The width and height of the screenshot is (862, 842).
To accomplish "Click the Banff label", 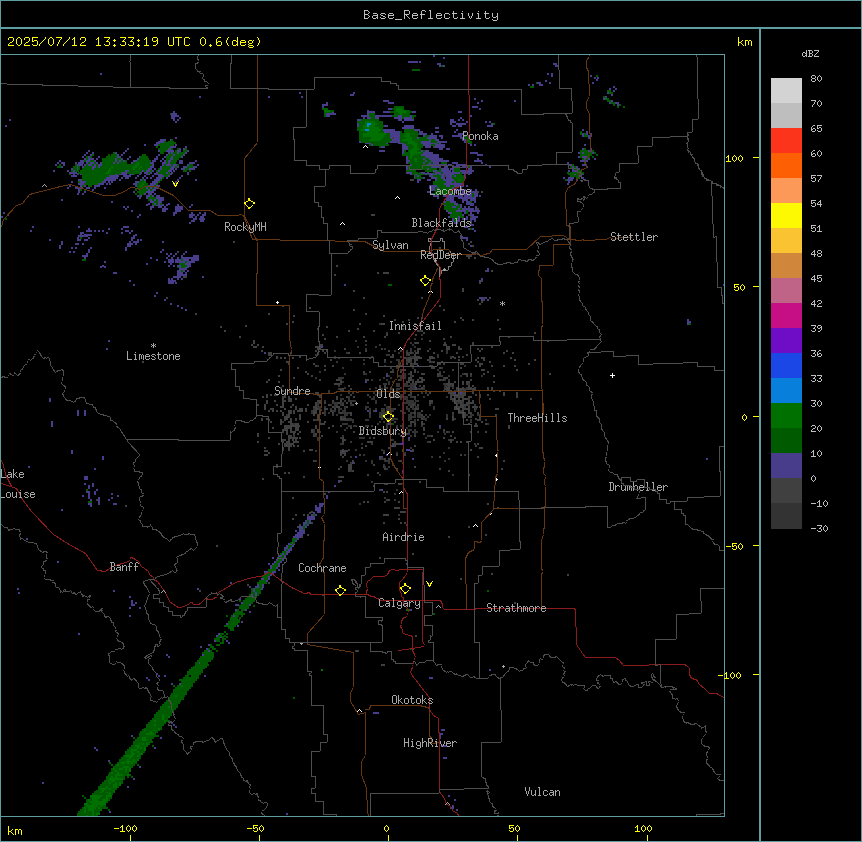I will coord(124,567).
